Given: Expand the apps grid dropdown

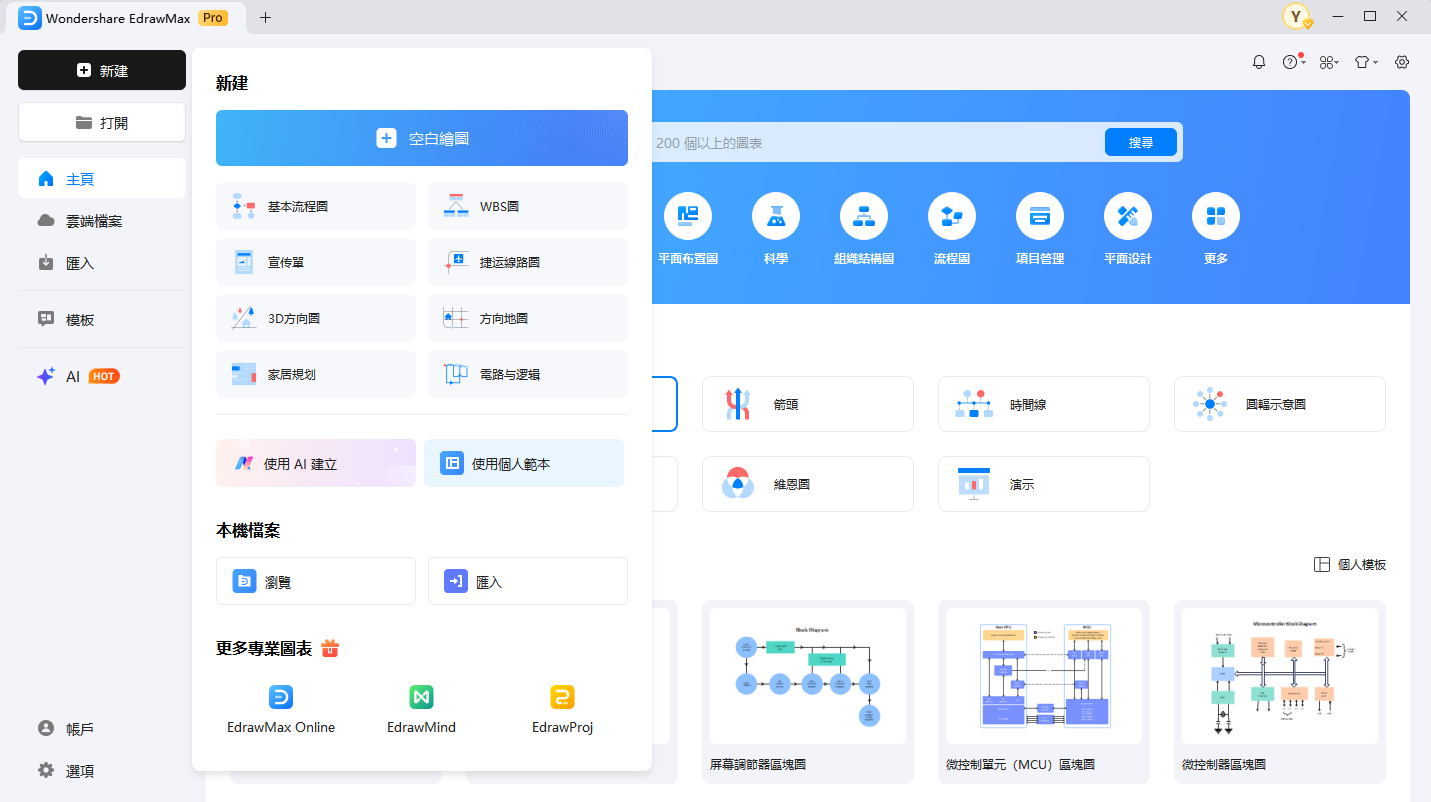Looking at the screenshot, I should click(1328, 61).
